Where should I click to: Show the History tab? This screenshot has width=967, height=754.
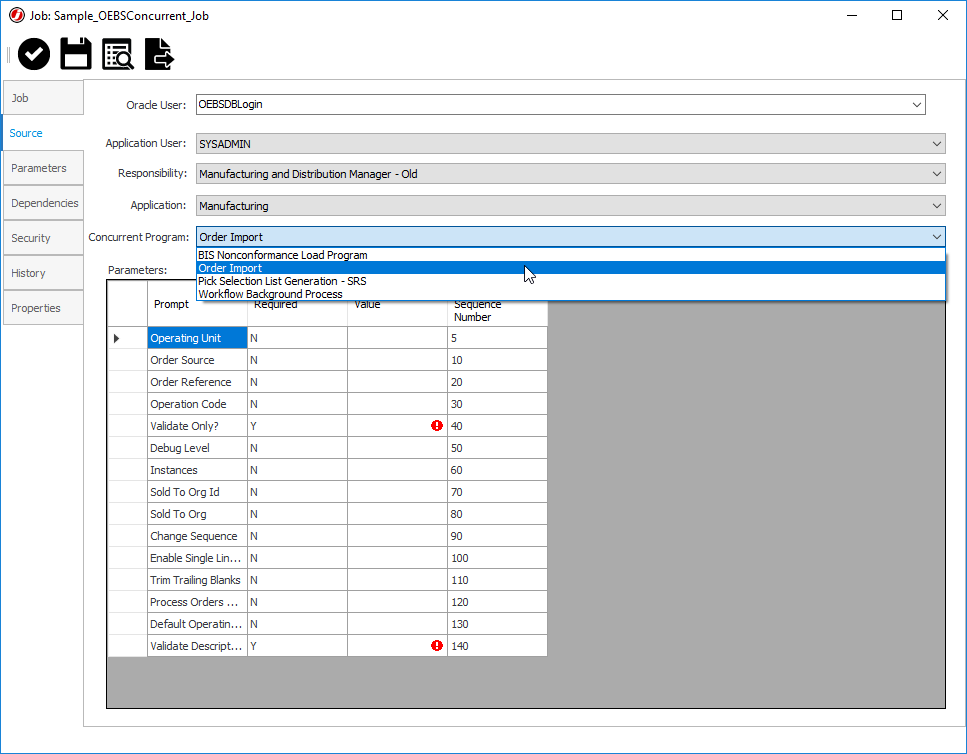pyautogui.click(x=43, y=273)
